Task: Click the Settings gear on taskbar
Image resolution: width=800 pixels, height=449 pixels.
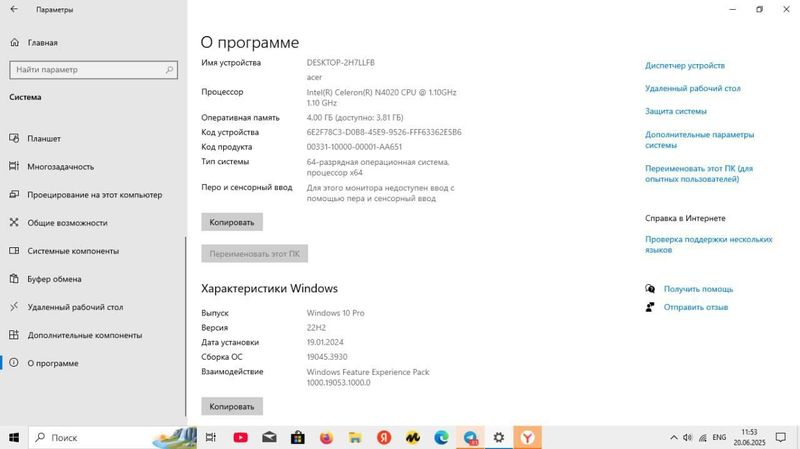Action: click(499, 437)
